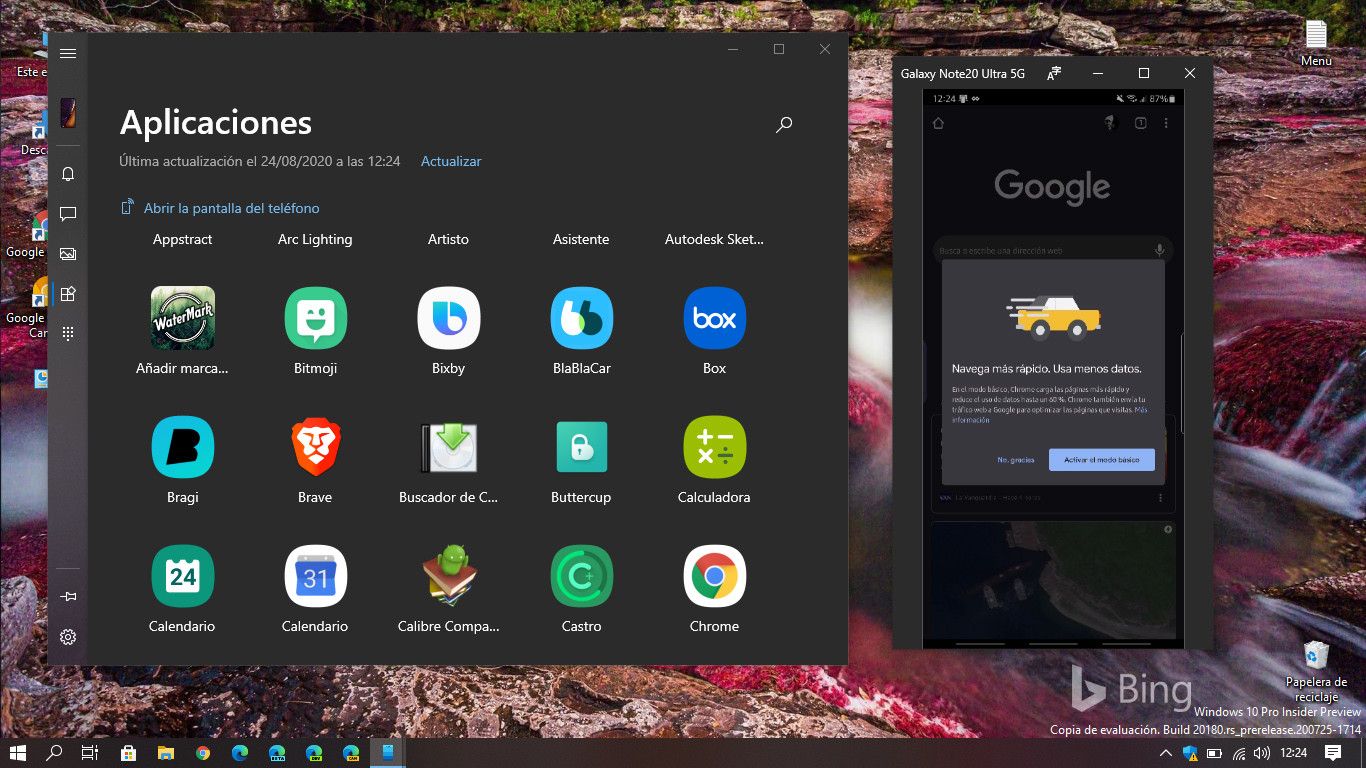Launch the Bitmoji app
This screenshot has width=1366, height=768.
point(315,318)
